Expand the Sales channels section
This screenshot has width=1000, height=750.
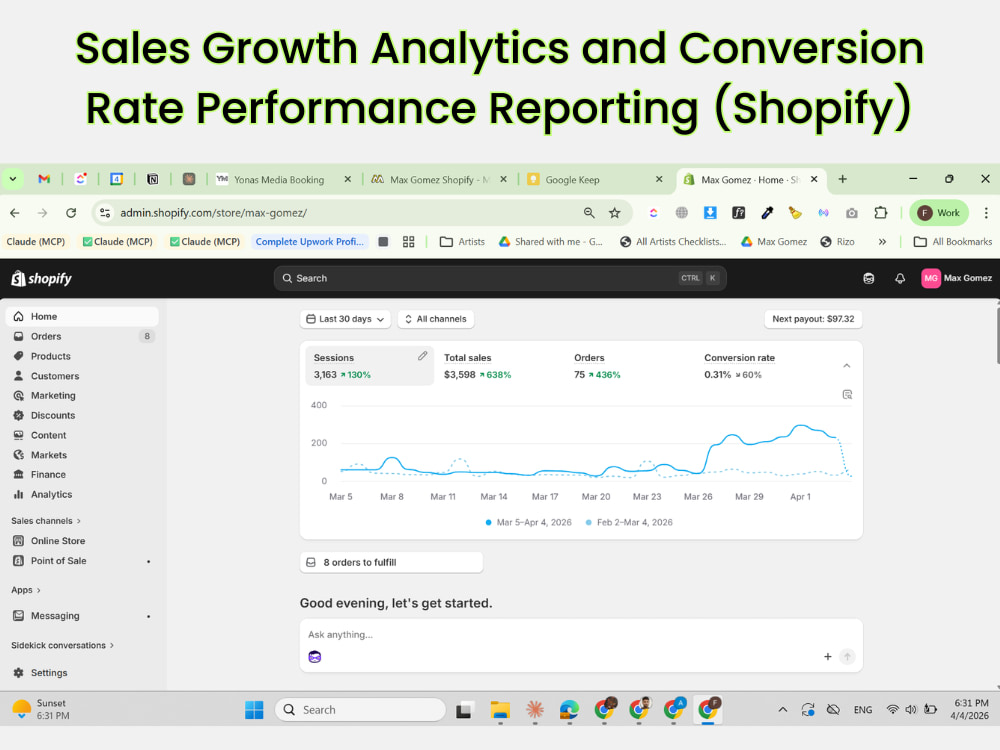[46, 521]
